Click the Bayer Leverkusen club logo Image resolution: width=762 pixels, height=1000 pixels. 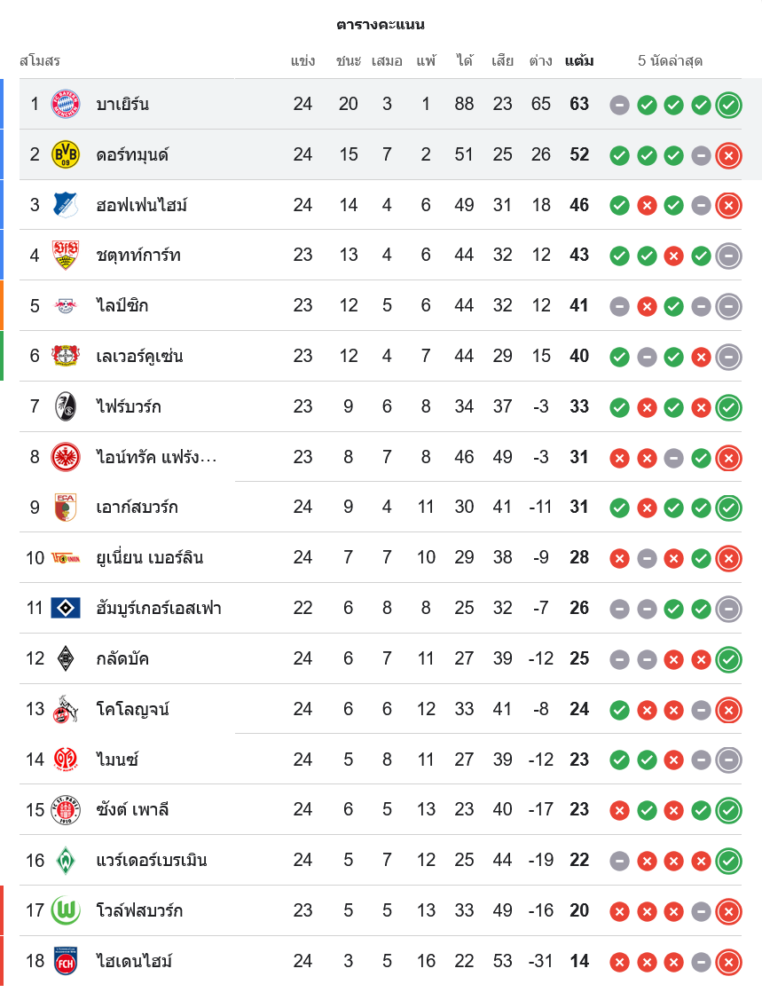click(x=65, y=356)
